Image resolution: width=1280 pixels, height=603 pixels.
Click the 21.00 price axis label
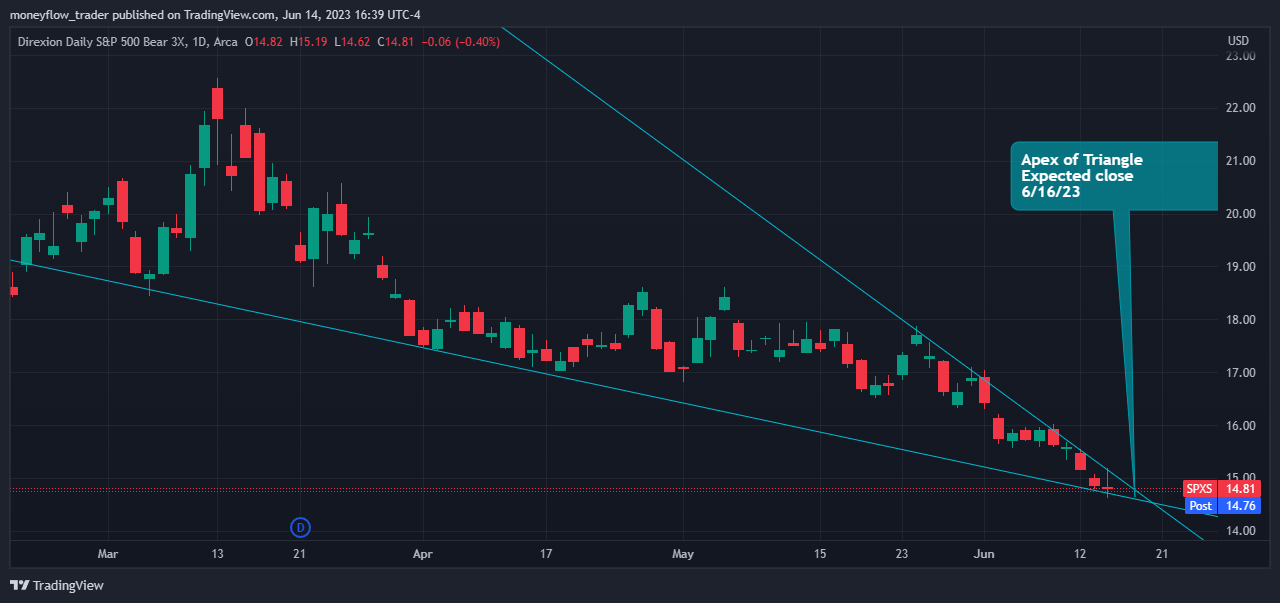coord(1241,161)
